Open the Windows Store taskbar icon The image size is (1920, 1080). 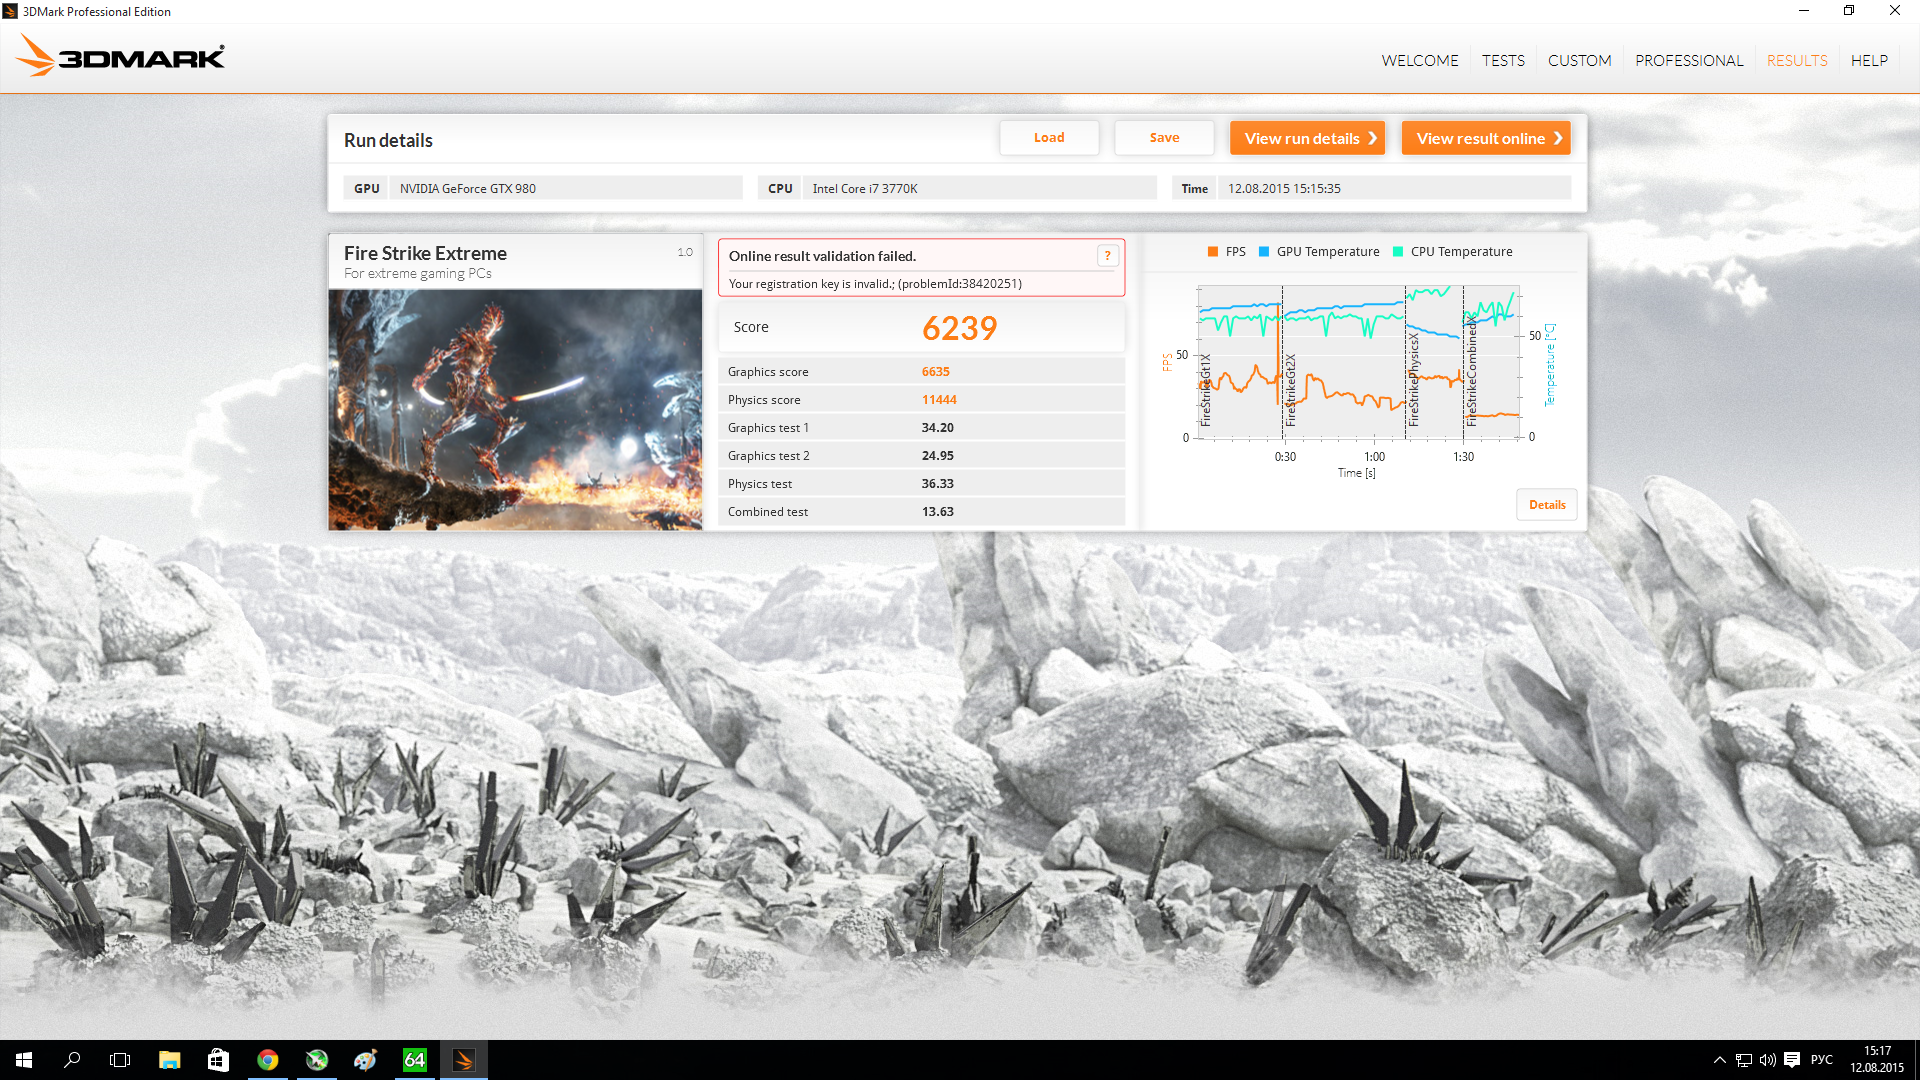coord(218,1060)
